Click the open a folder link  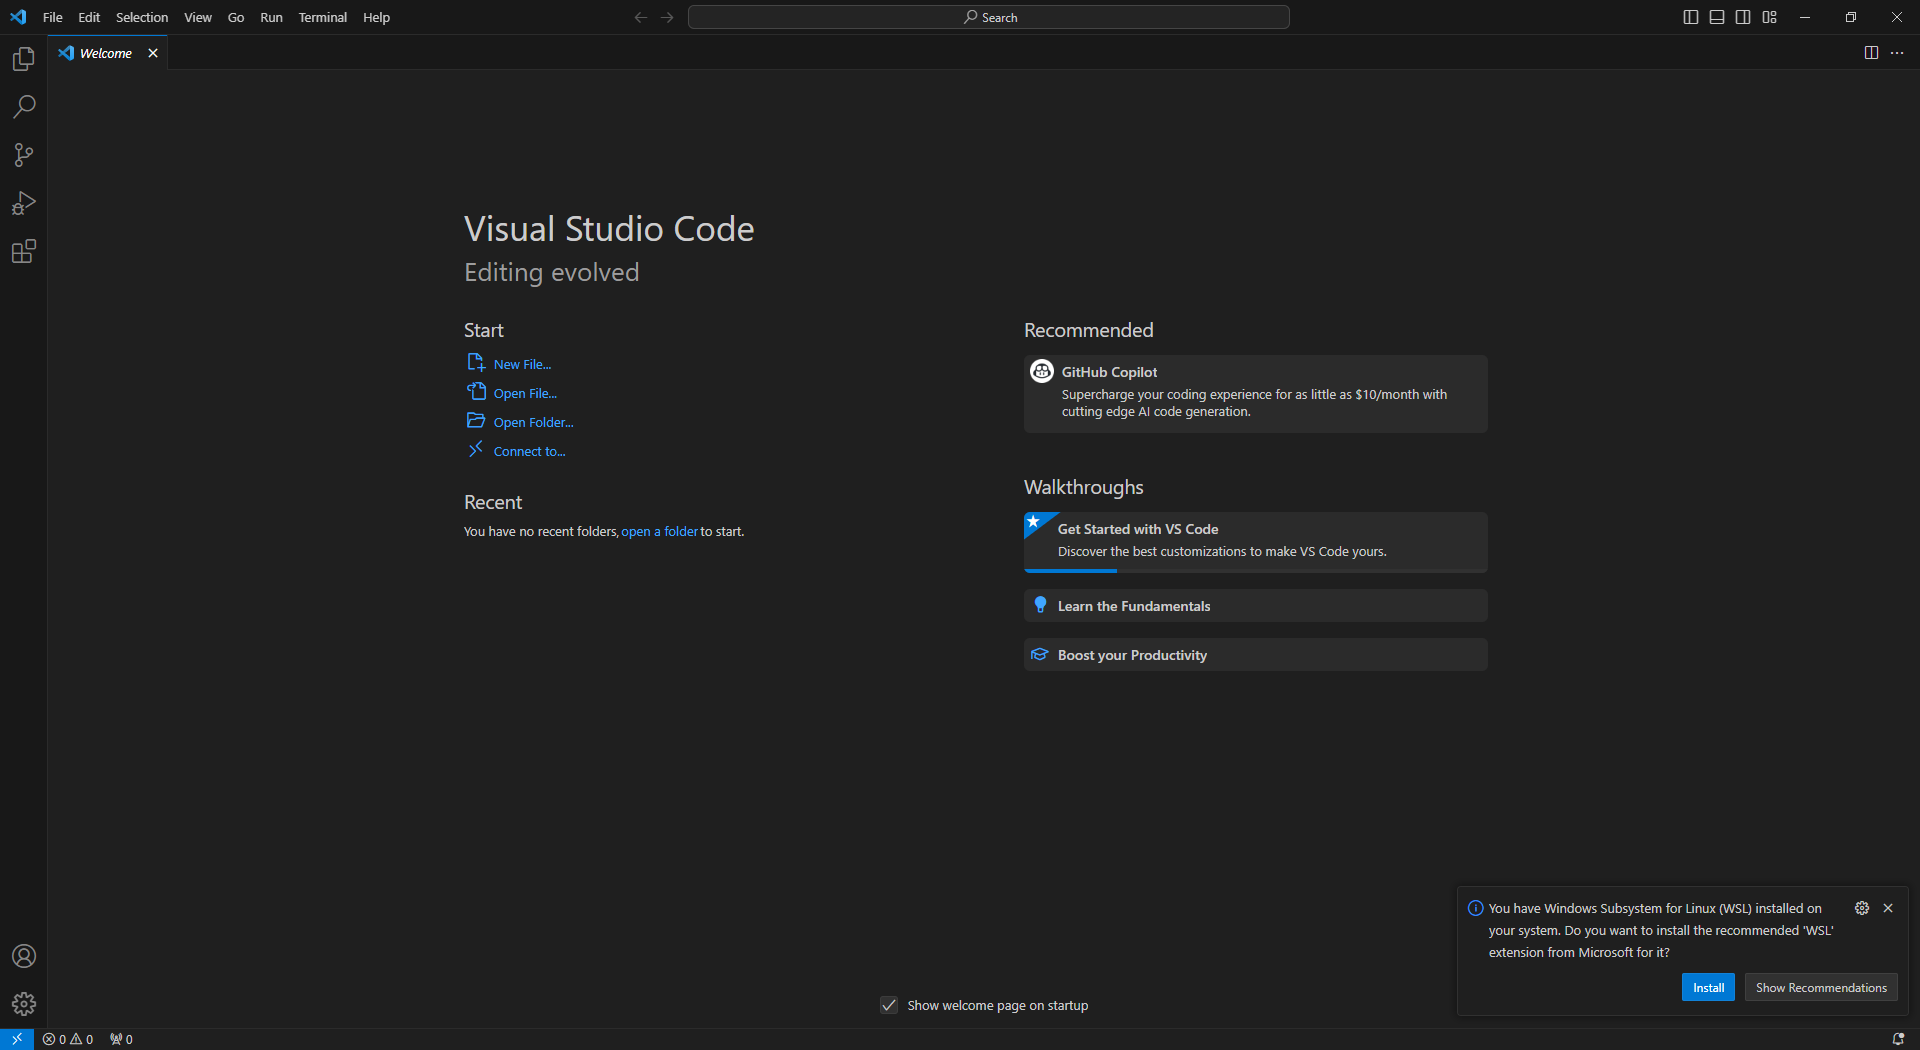(659, 531)
